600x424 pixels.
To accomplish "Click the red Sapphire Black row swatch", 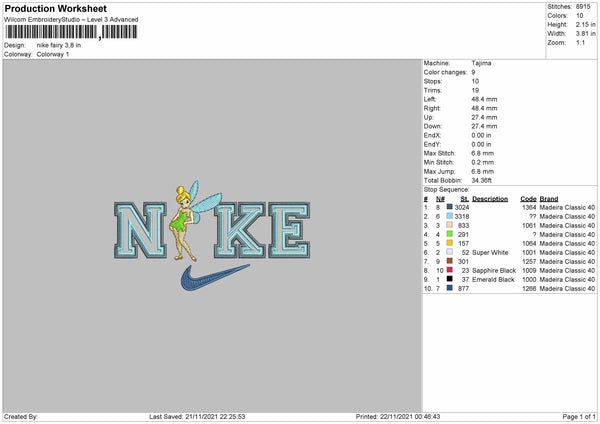I will 450,270.
